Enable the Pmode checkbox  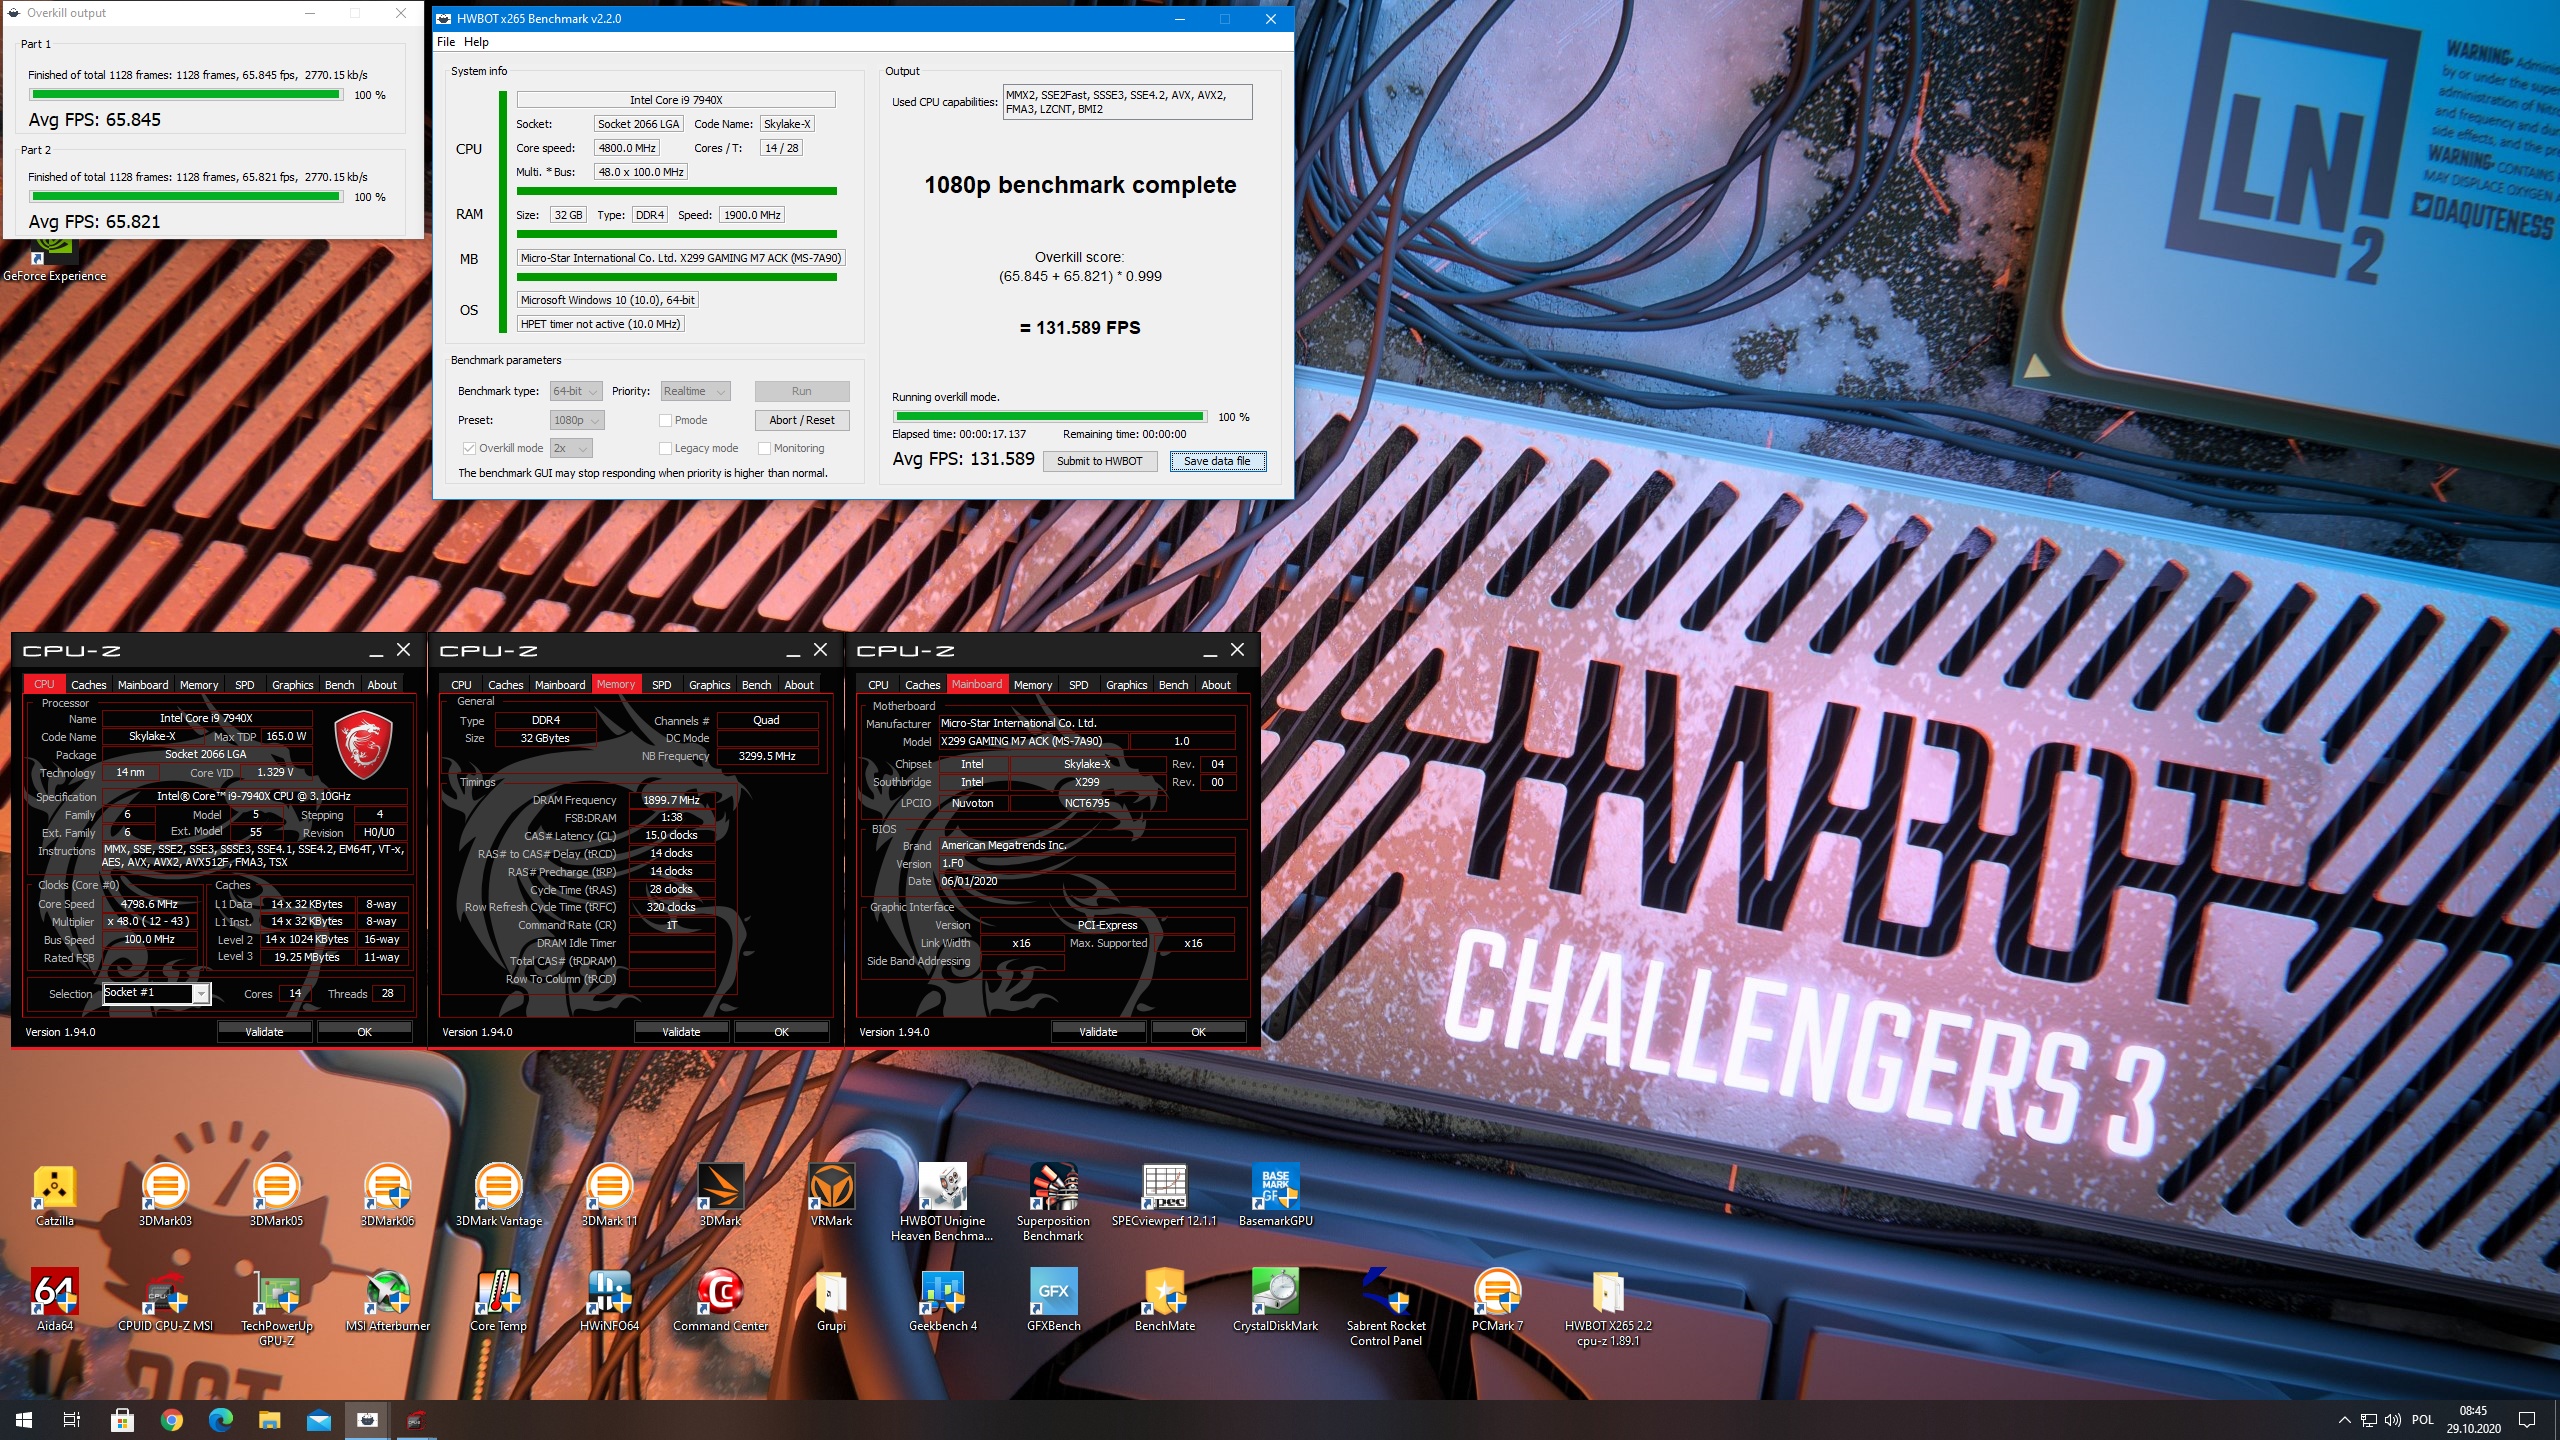[665, 420]
